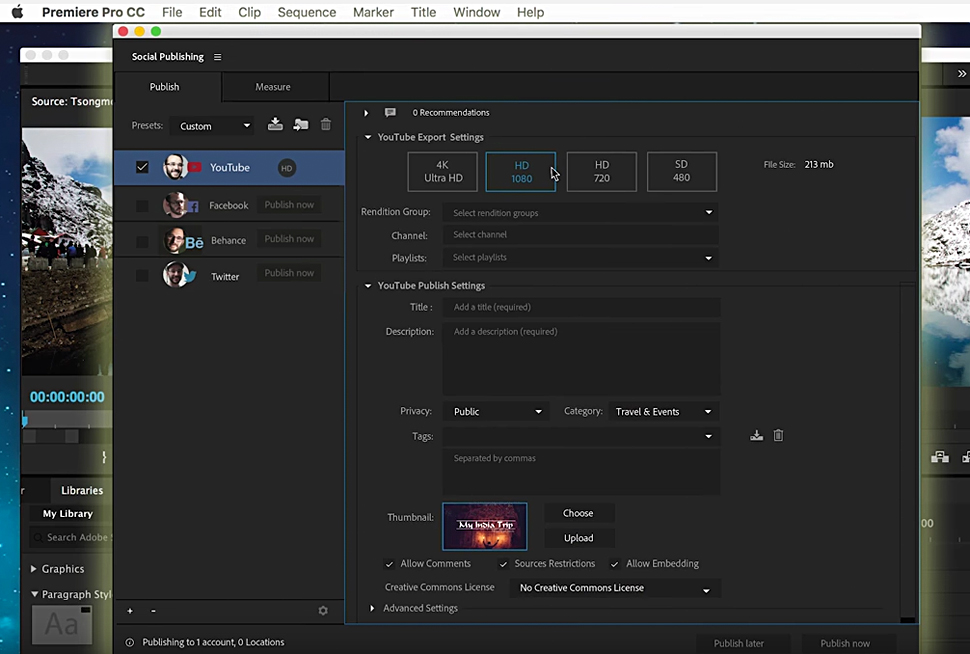Select the HD 720 resolution

click(x=601, y=171)
